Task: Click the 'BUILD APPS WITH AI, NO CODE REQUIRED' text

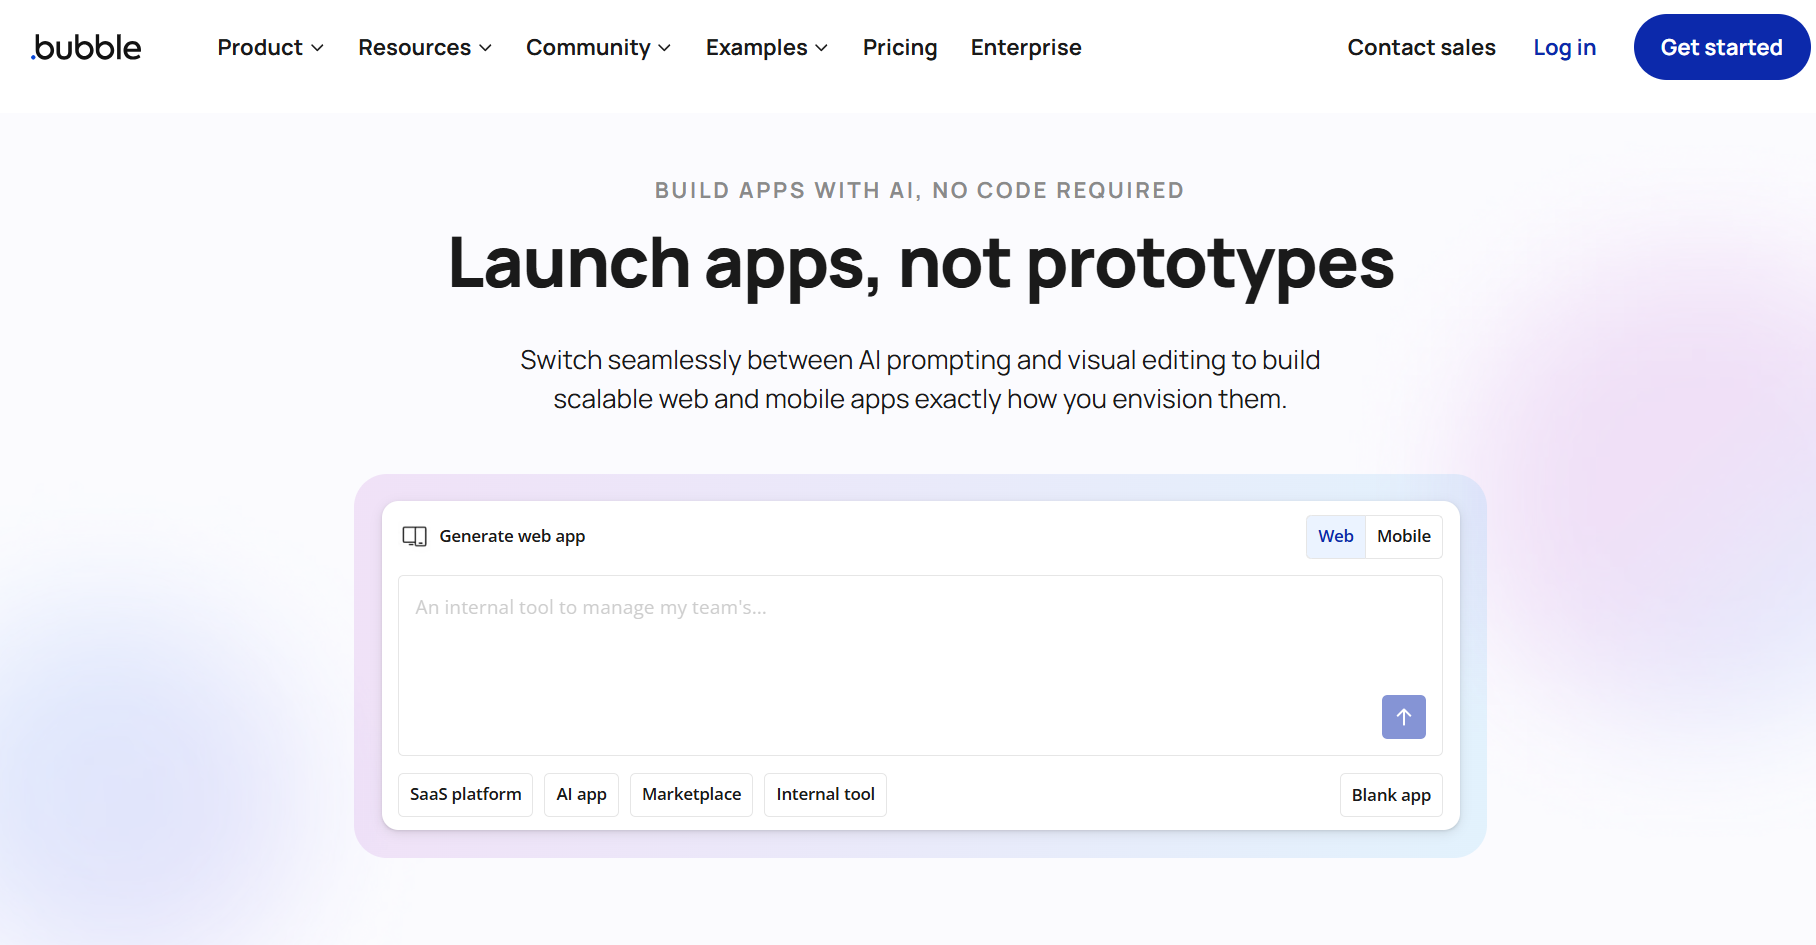Action: pyautogui.click(x=919, y=190)
